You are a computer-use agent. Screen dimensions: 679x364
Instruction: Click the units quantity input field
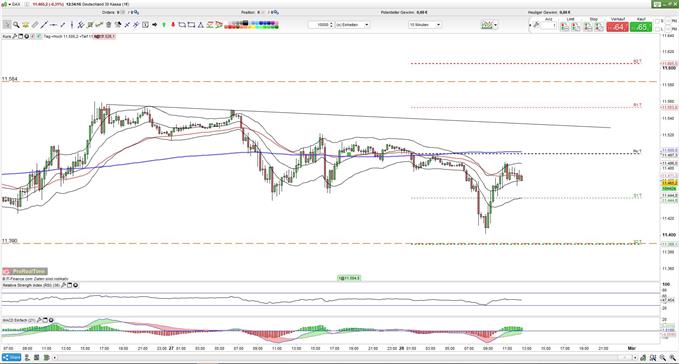tap(321, 25)
